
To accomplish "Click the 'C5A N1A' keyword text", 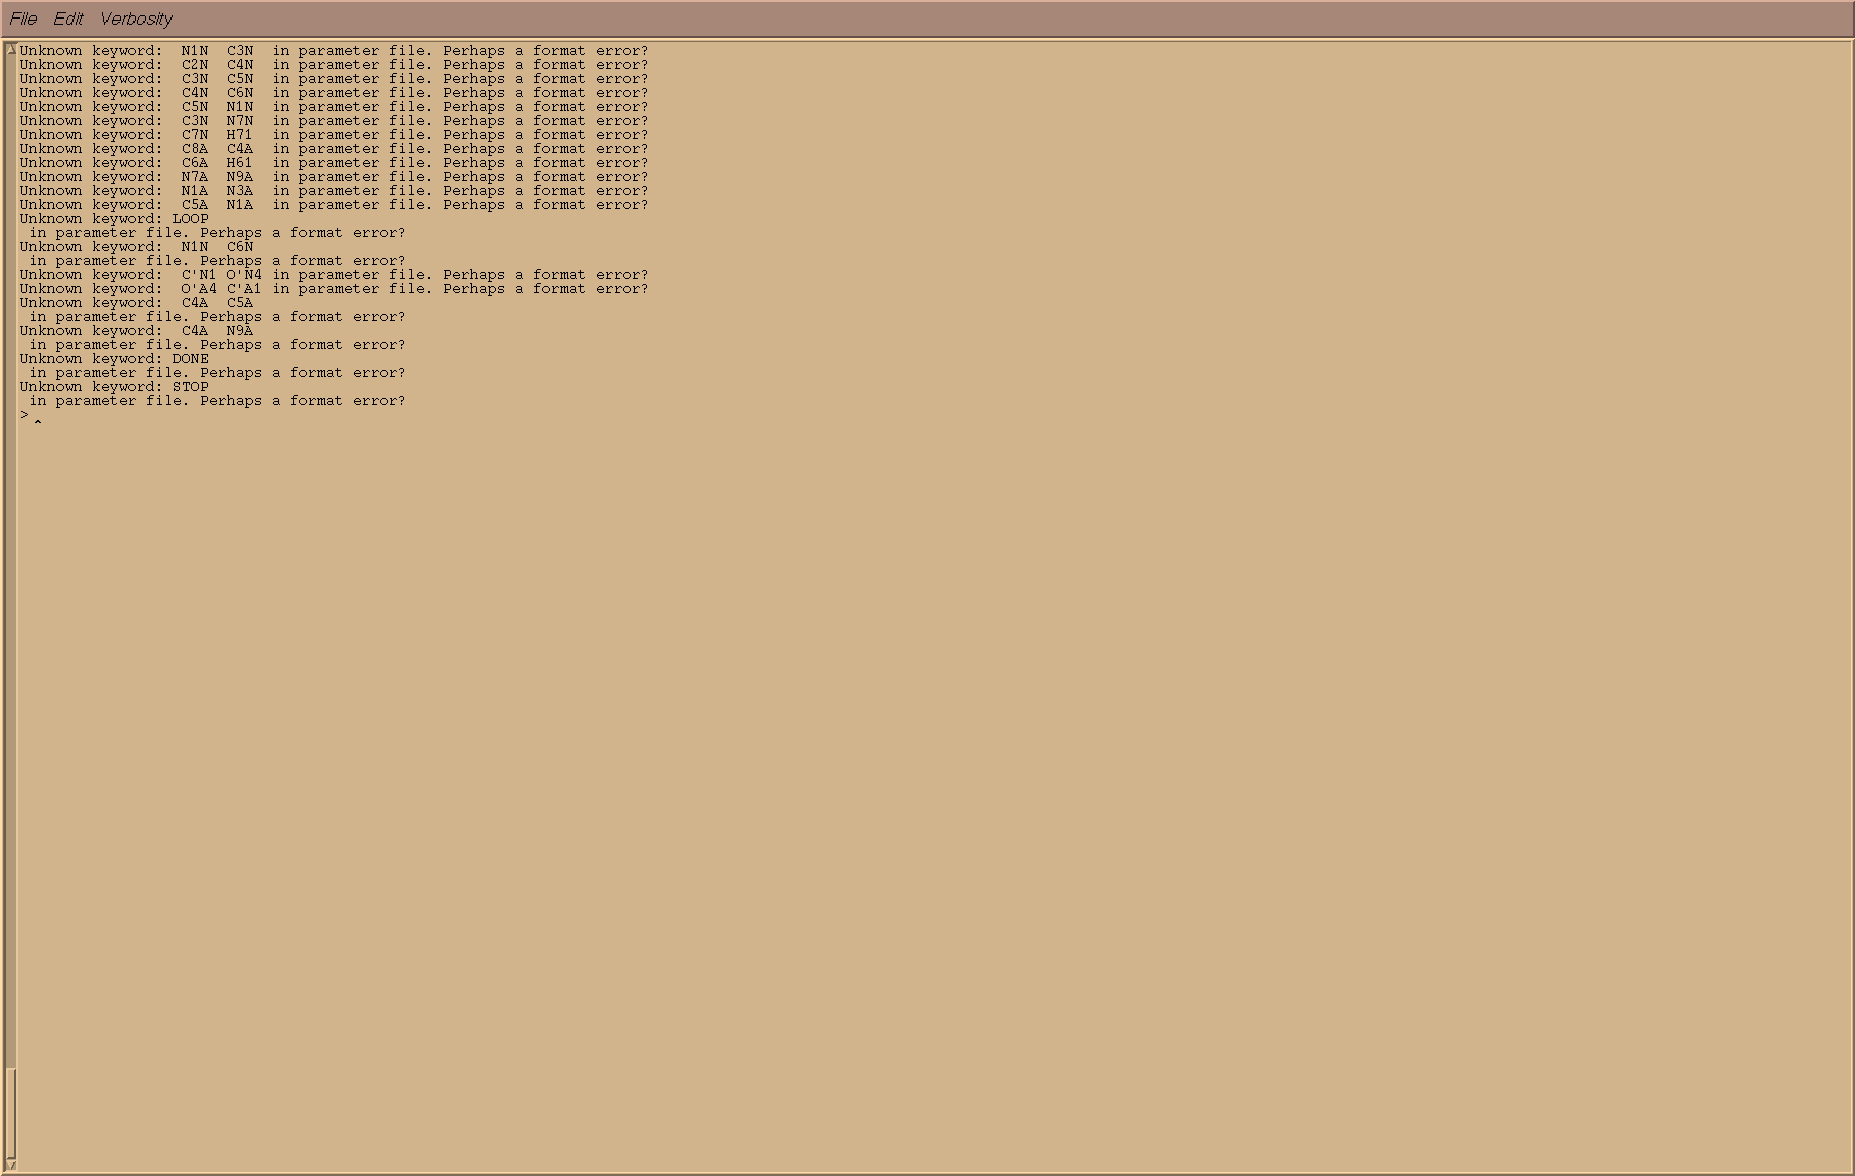I will tap(217, 205).
